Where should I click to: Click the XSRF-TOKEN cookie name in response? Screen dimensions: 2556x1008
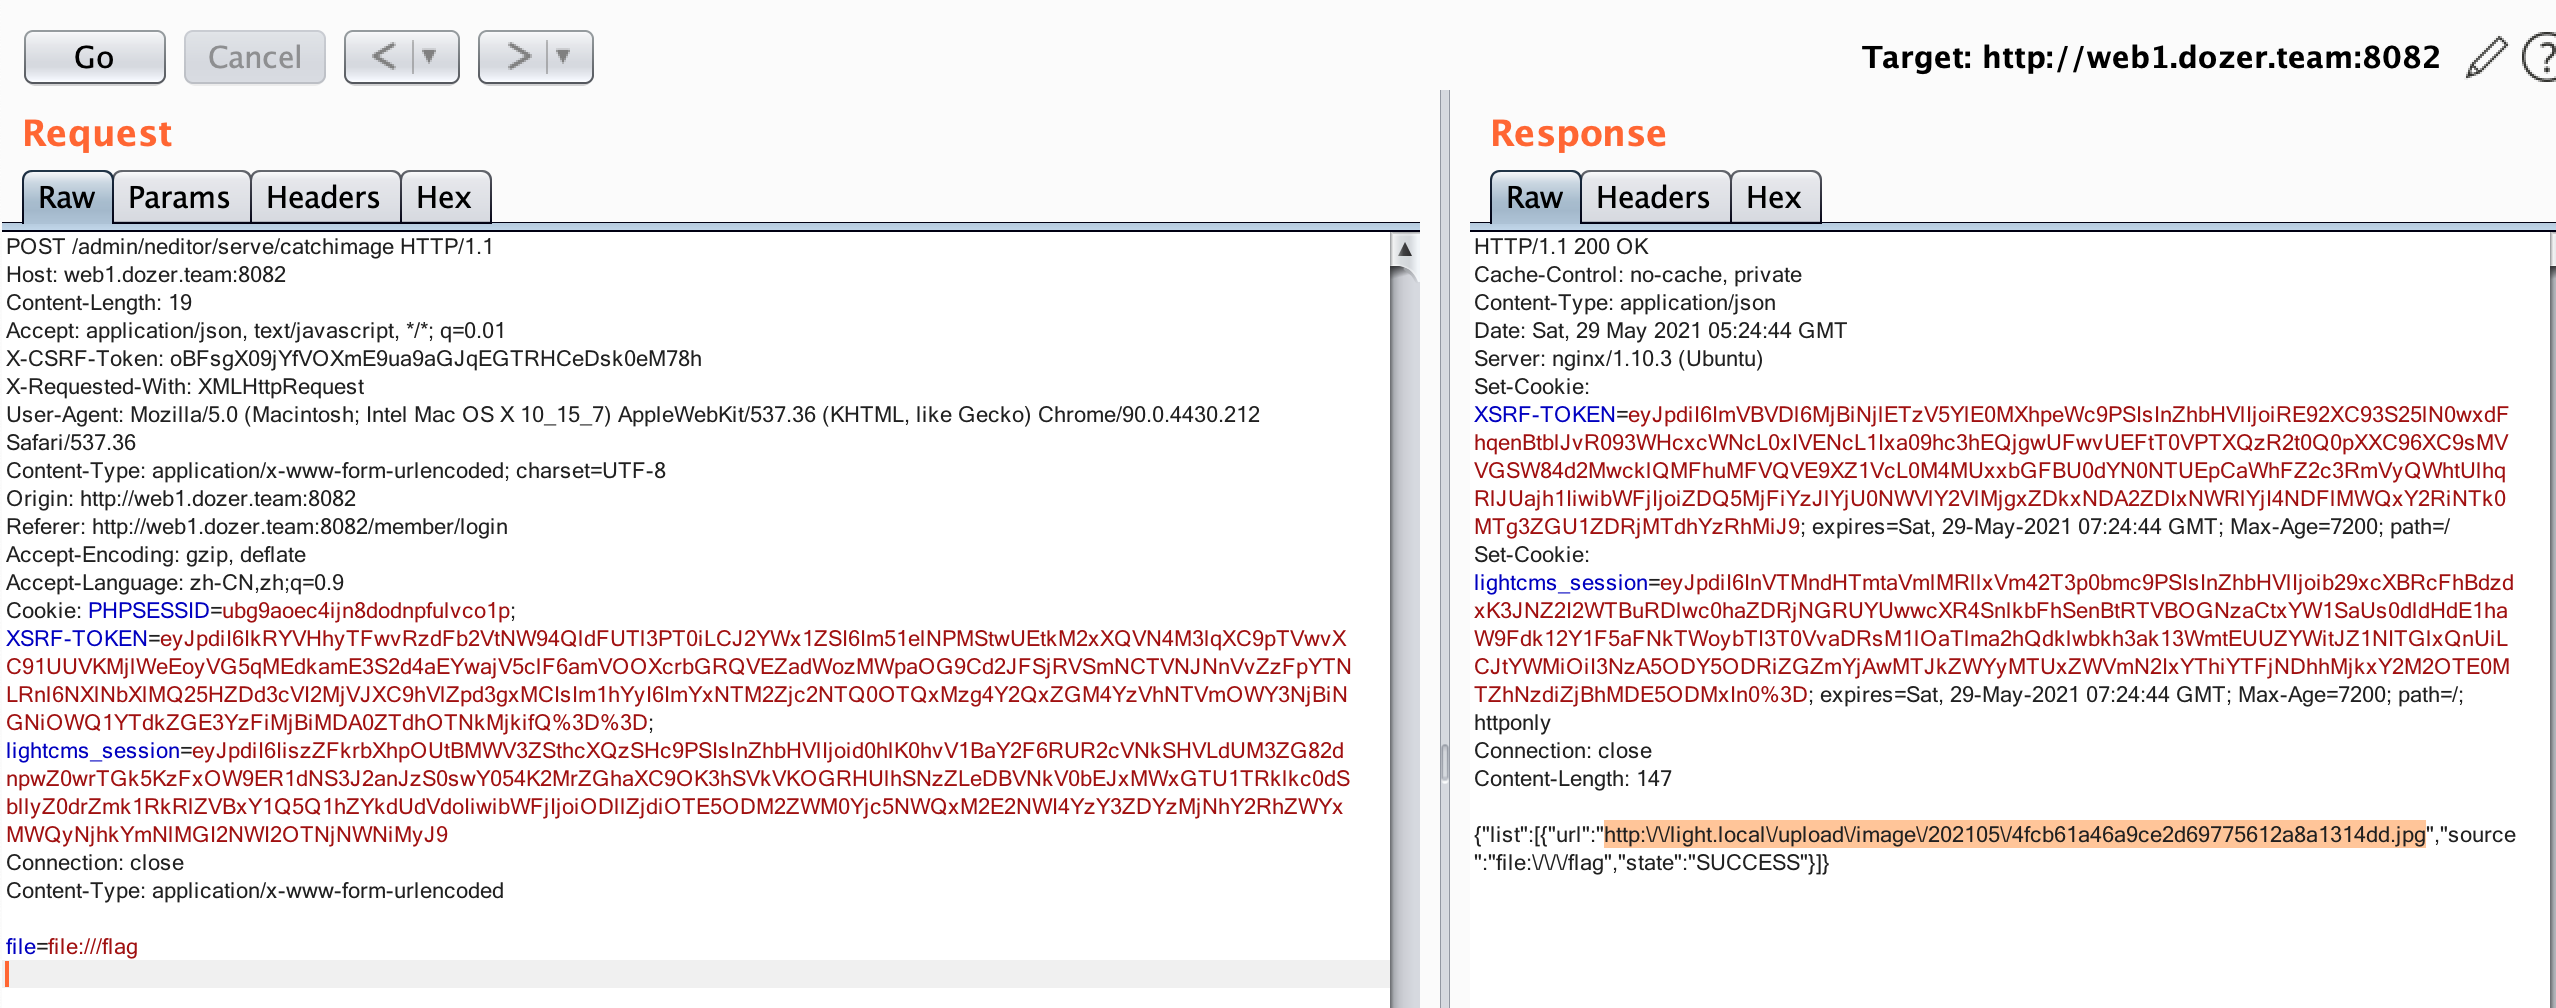[1545, 415]
